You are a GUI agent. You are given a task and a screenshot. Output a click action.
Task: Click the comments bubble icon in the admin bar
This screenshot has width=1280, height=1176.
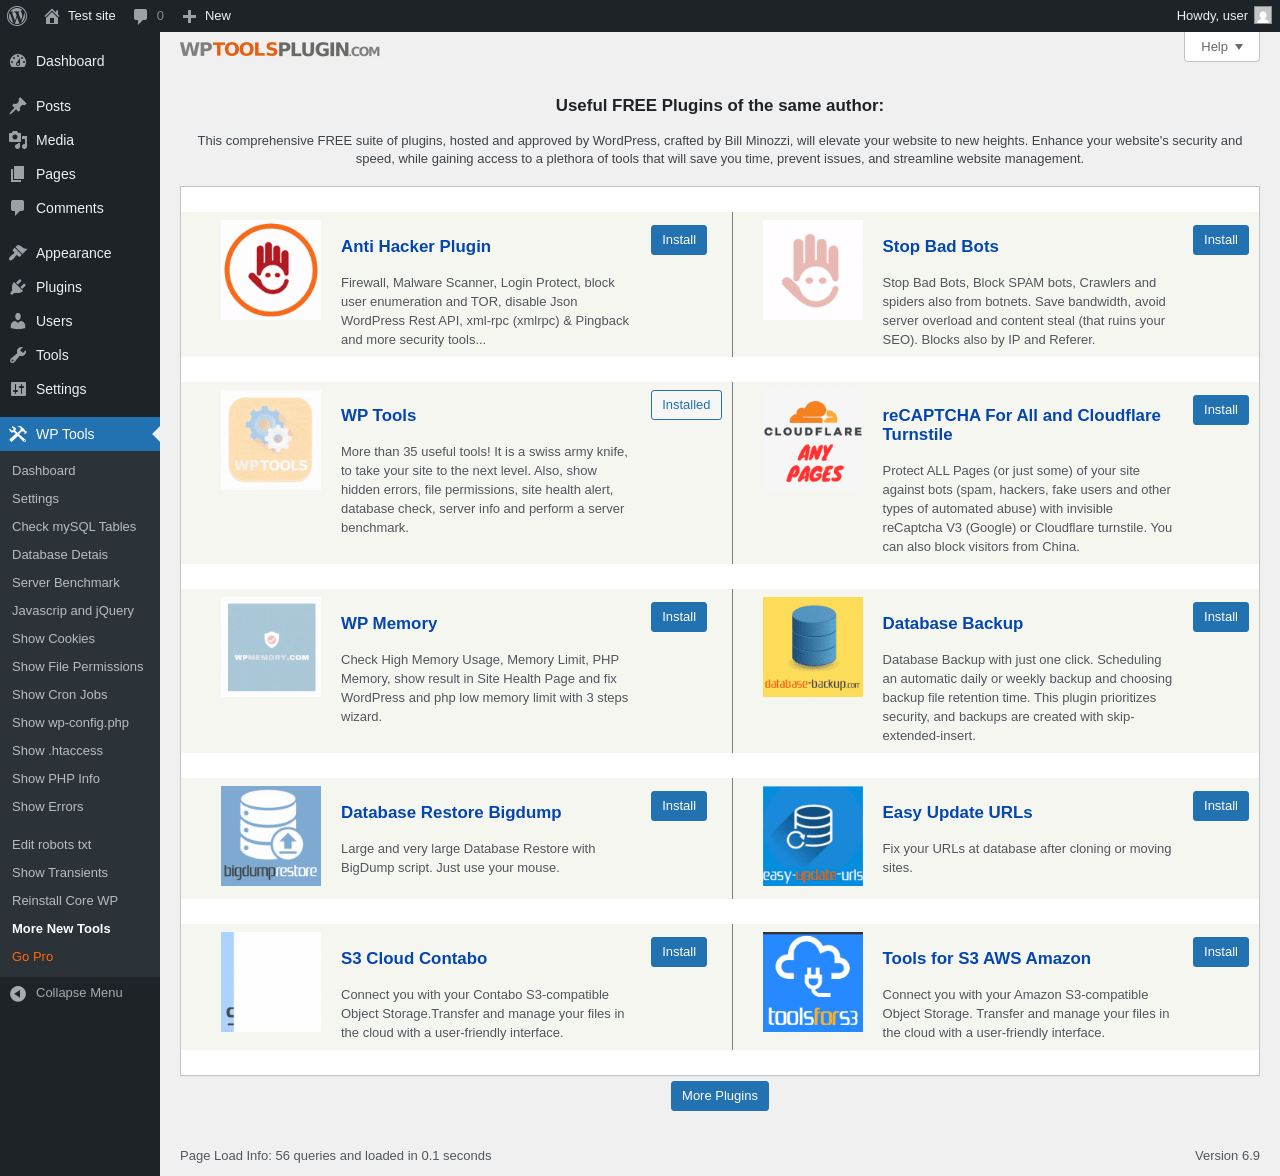pos(141,16)
